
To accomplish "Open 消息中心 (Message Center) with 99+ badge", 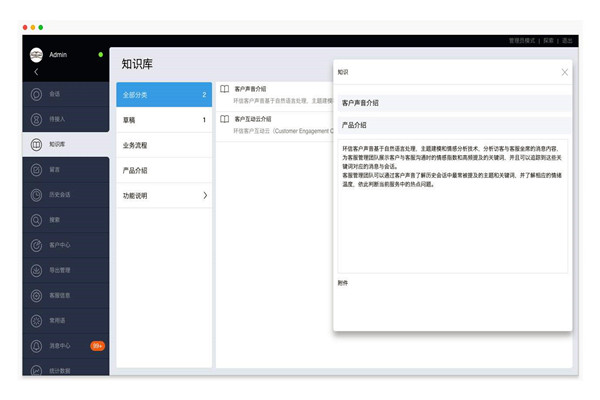I will (x=58, y=345).
